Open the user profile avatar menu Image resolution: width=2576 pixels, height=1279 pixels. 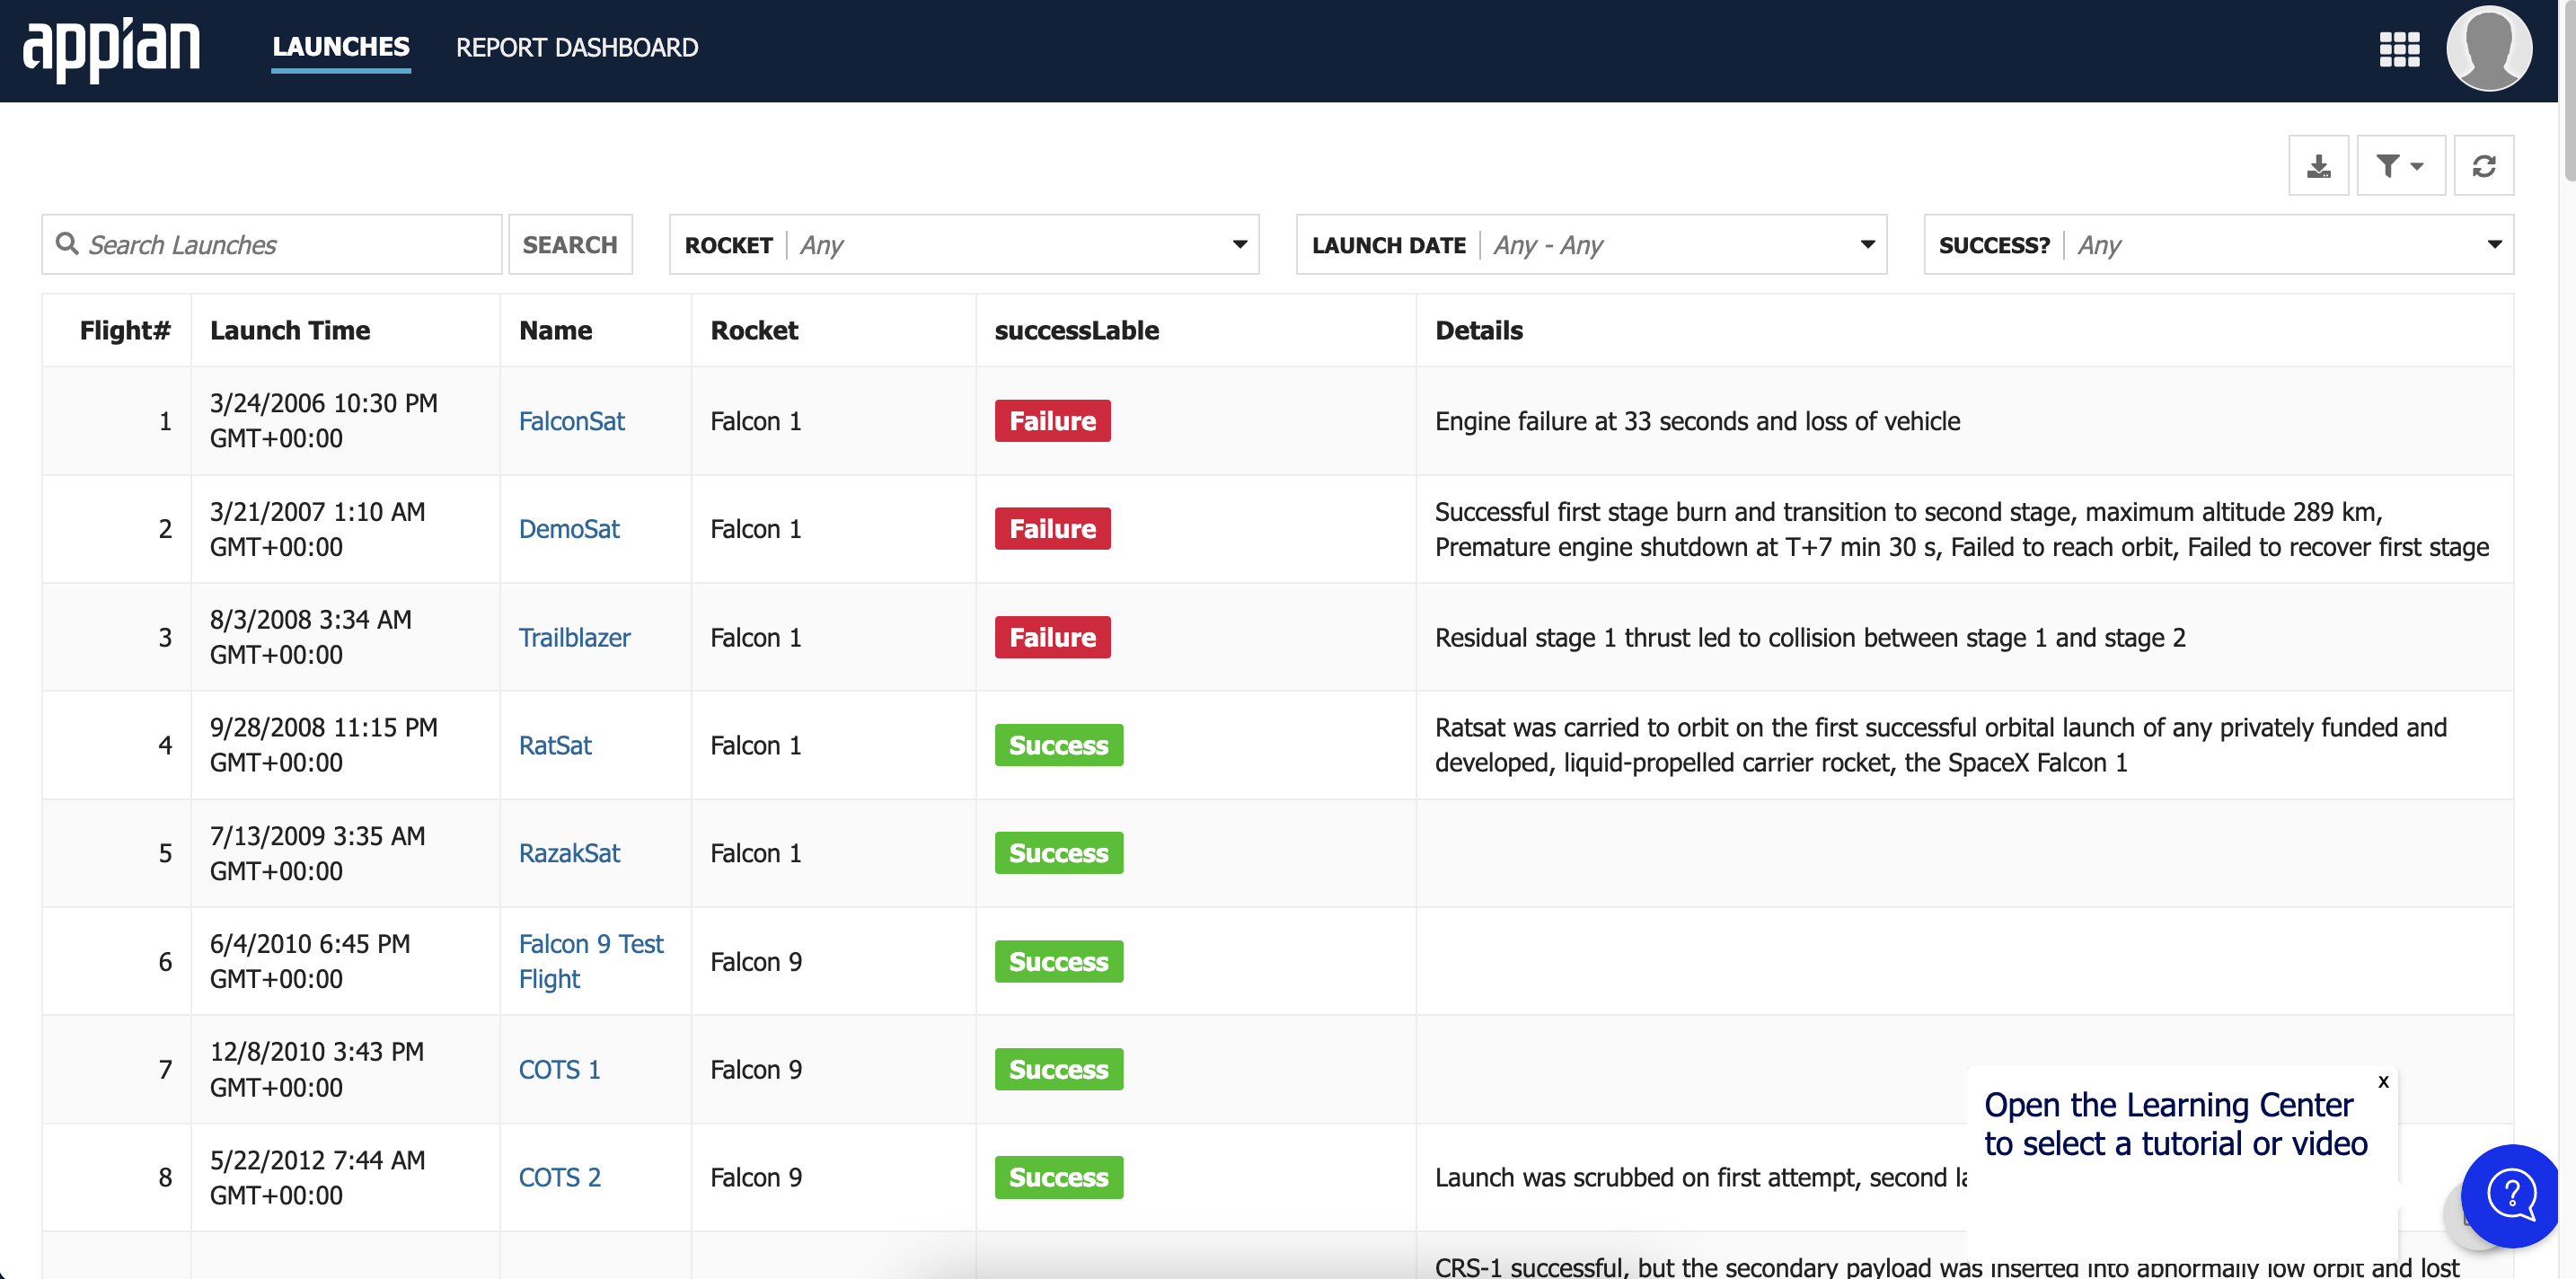[2488, 49]
